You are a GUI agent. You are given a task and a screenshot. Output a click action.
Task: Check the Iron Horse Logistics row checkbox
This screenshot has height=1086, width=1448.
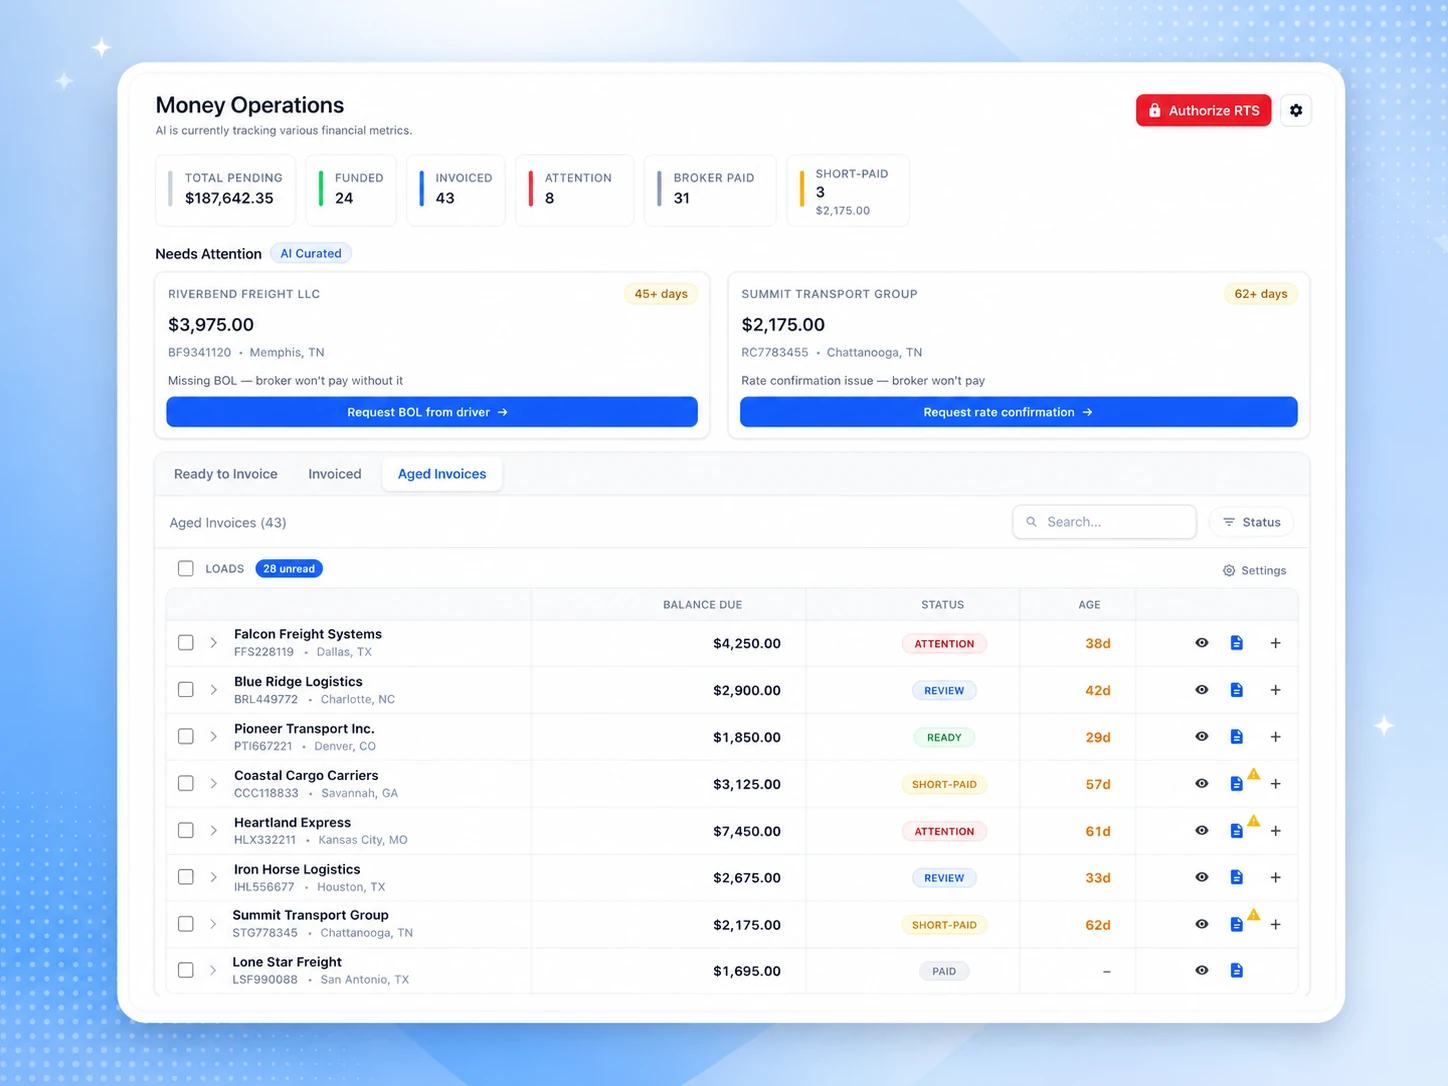pyautogui.click(x=186, y=877)
